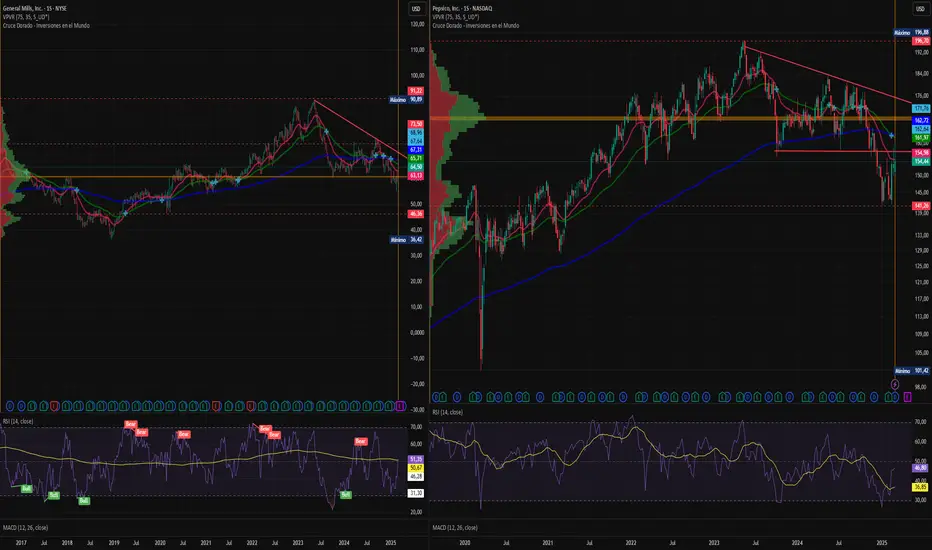Image resolution: width=932 pixels, height=550 pixels.
Task: Expand MACD (12, 26, close) pane under Pepsico
Action: point(455,527)
